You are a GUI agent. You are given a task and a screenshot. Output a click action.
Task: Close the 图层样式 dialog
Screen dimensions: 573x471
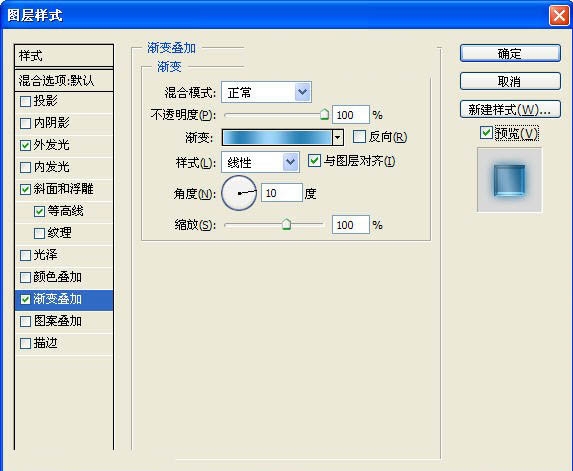559,16
